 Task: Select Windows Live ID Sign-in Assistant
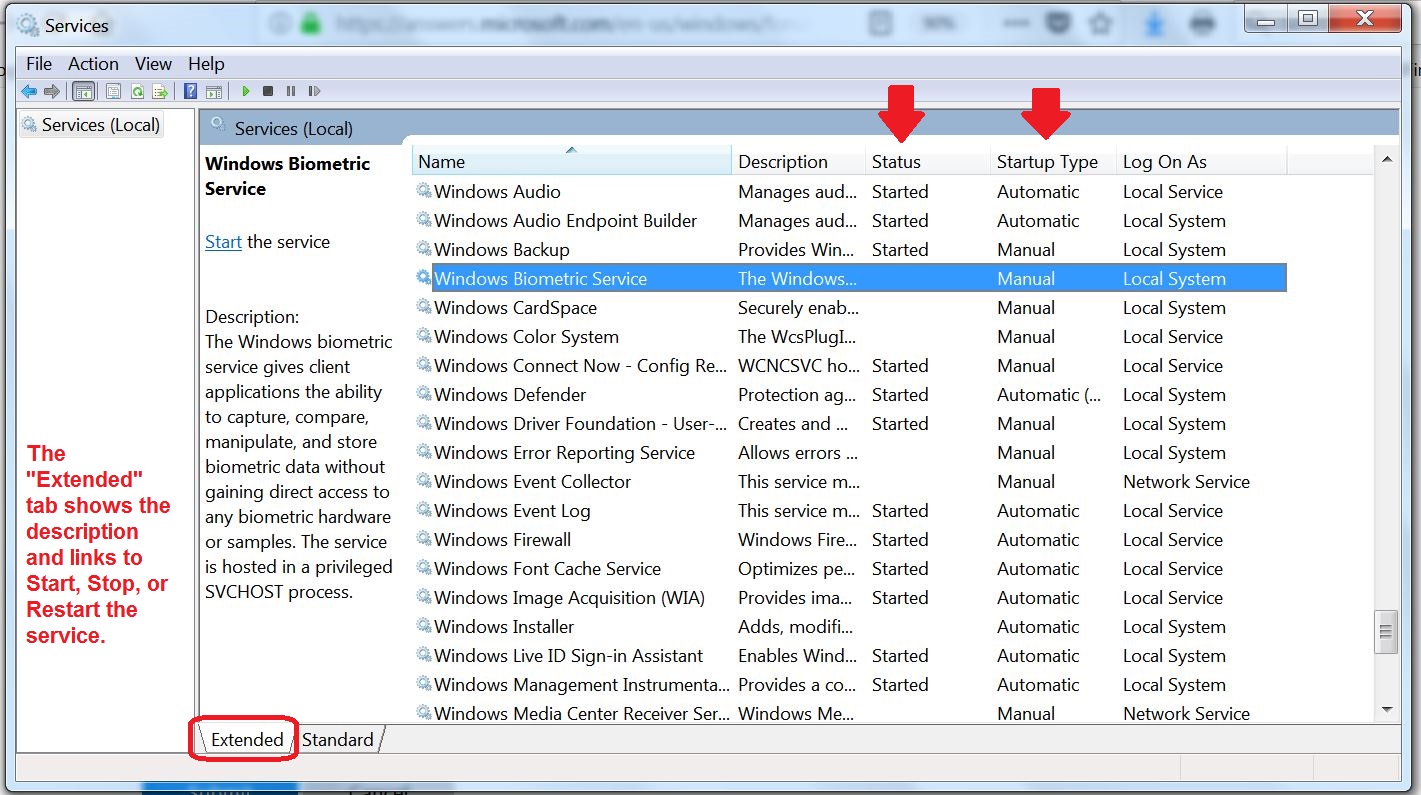point(568,656)
